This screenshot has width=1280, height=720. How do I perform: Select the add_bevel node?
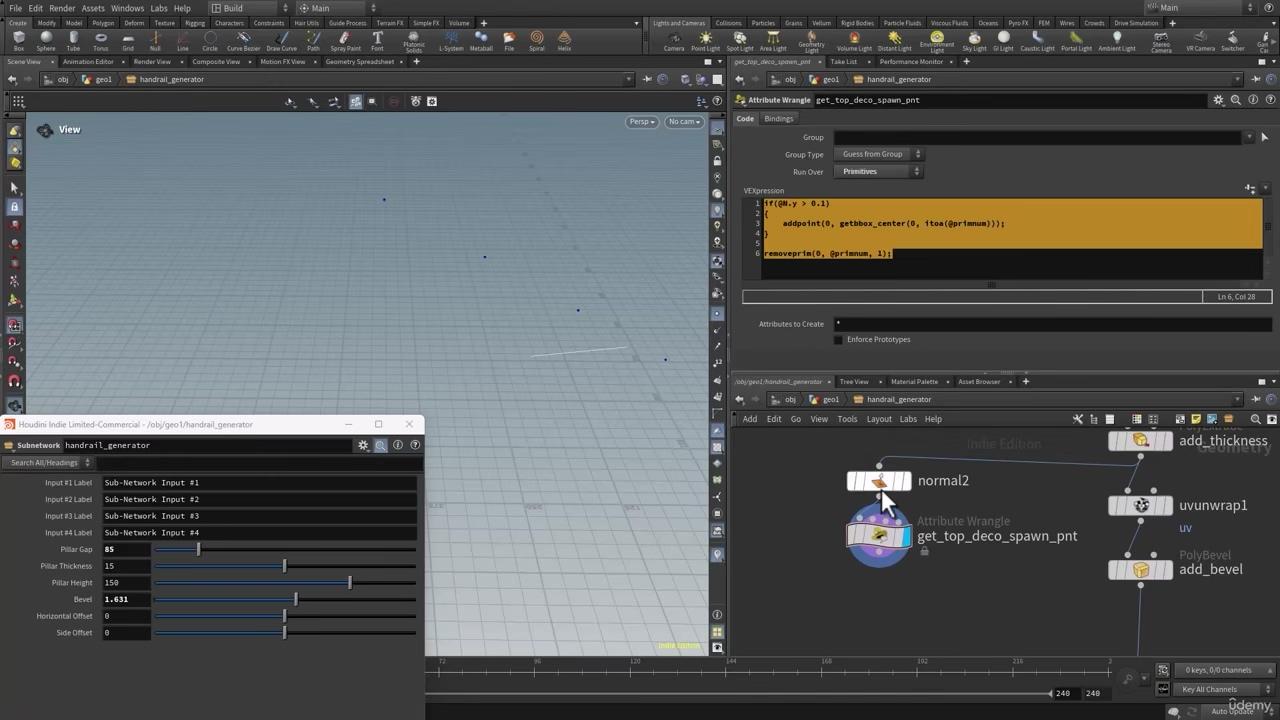point(1141,570)
